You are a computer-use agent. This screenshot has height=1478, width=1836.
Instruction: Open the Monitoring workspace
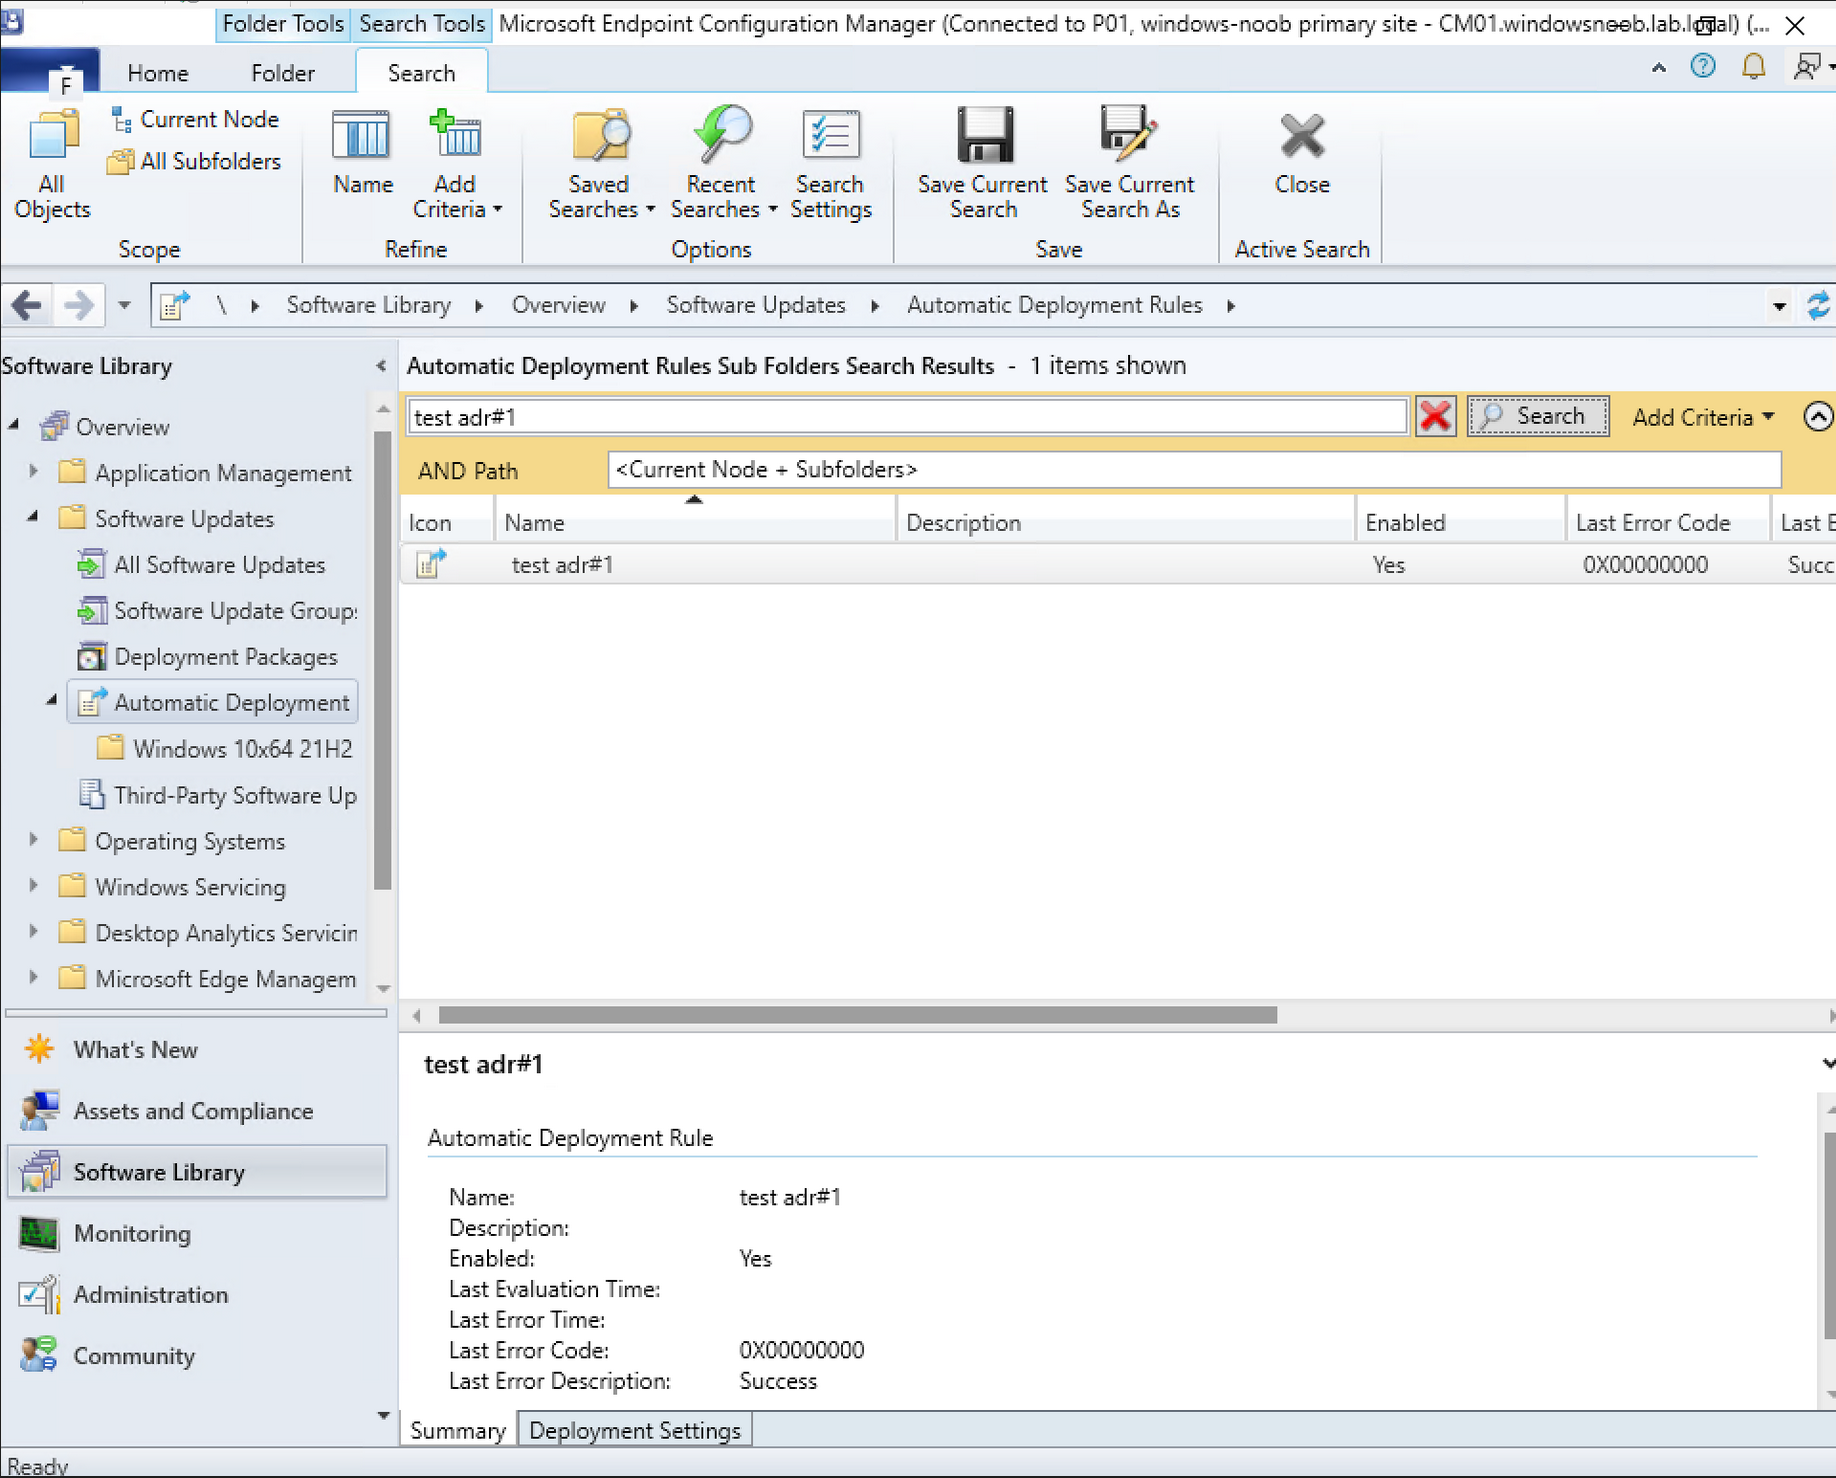point(196,1234)
